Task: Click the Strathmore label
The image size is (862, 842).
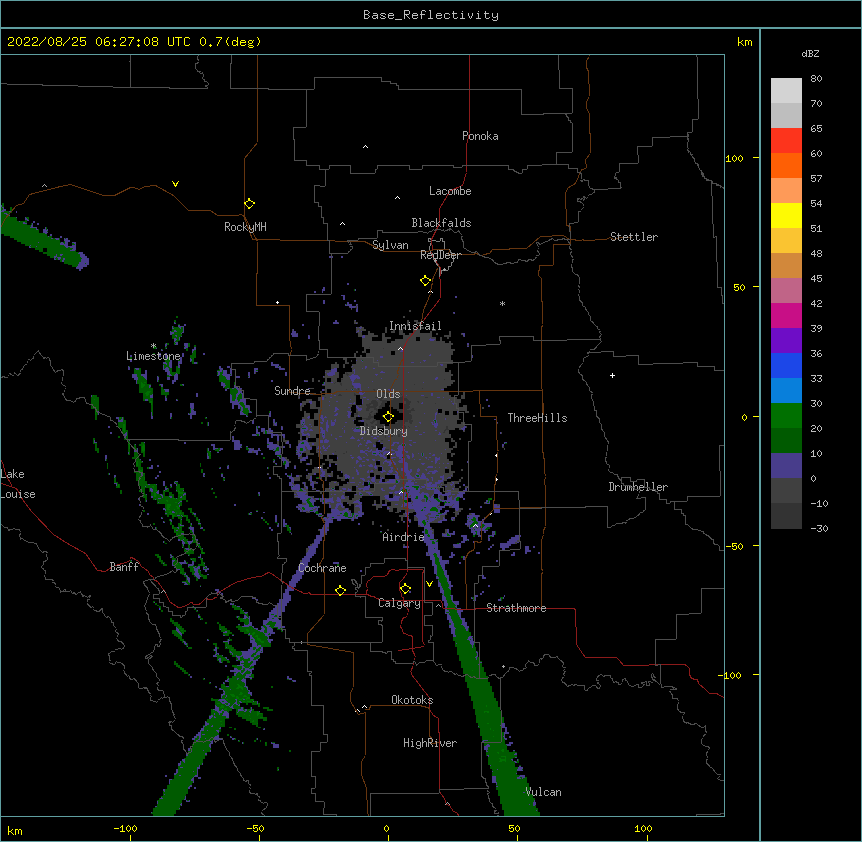Action: [x=516, y=608]
